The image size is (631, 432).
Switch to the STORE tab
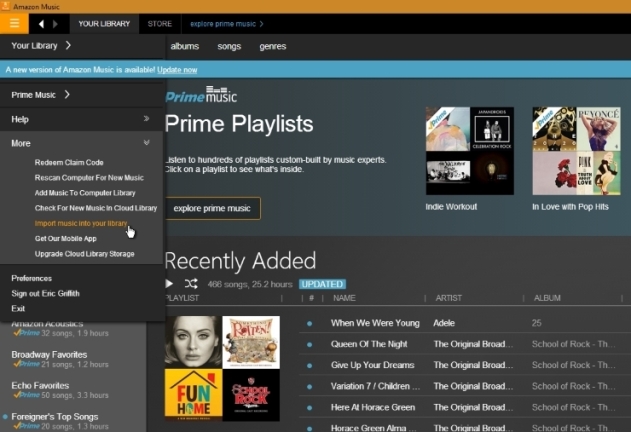pyautogui.click(x=160, y=24)
